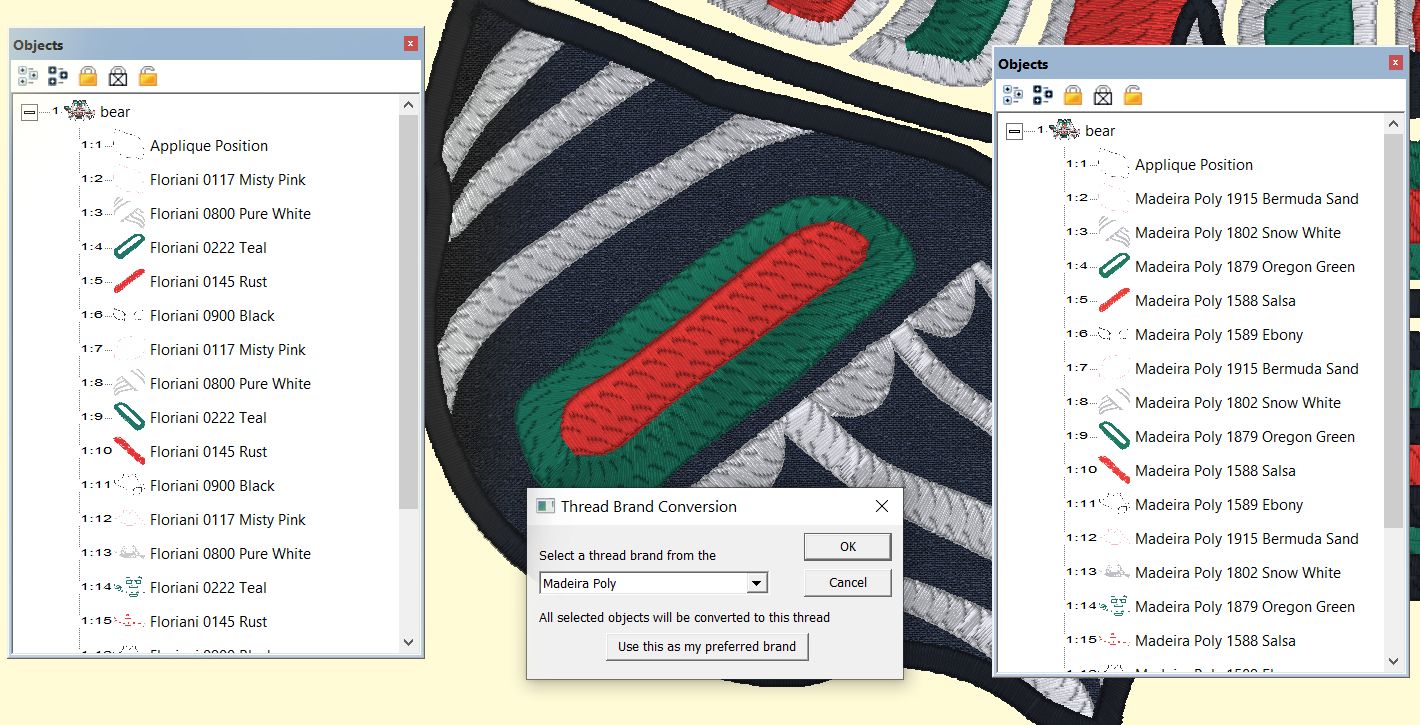Select 1:2 Floriani 0117 Misty Pink object
Image resolution: width=1420 pixels, height=725 pixels.
228,180
